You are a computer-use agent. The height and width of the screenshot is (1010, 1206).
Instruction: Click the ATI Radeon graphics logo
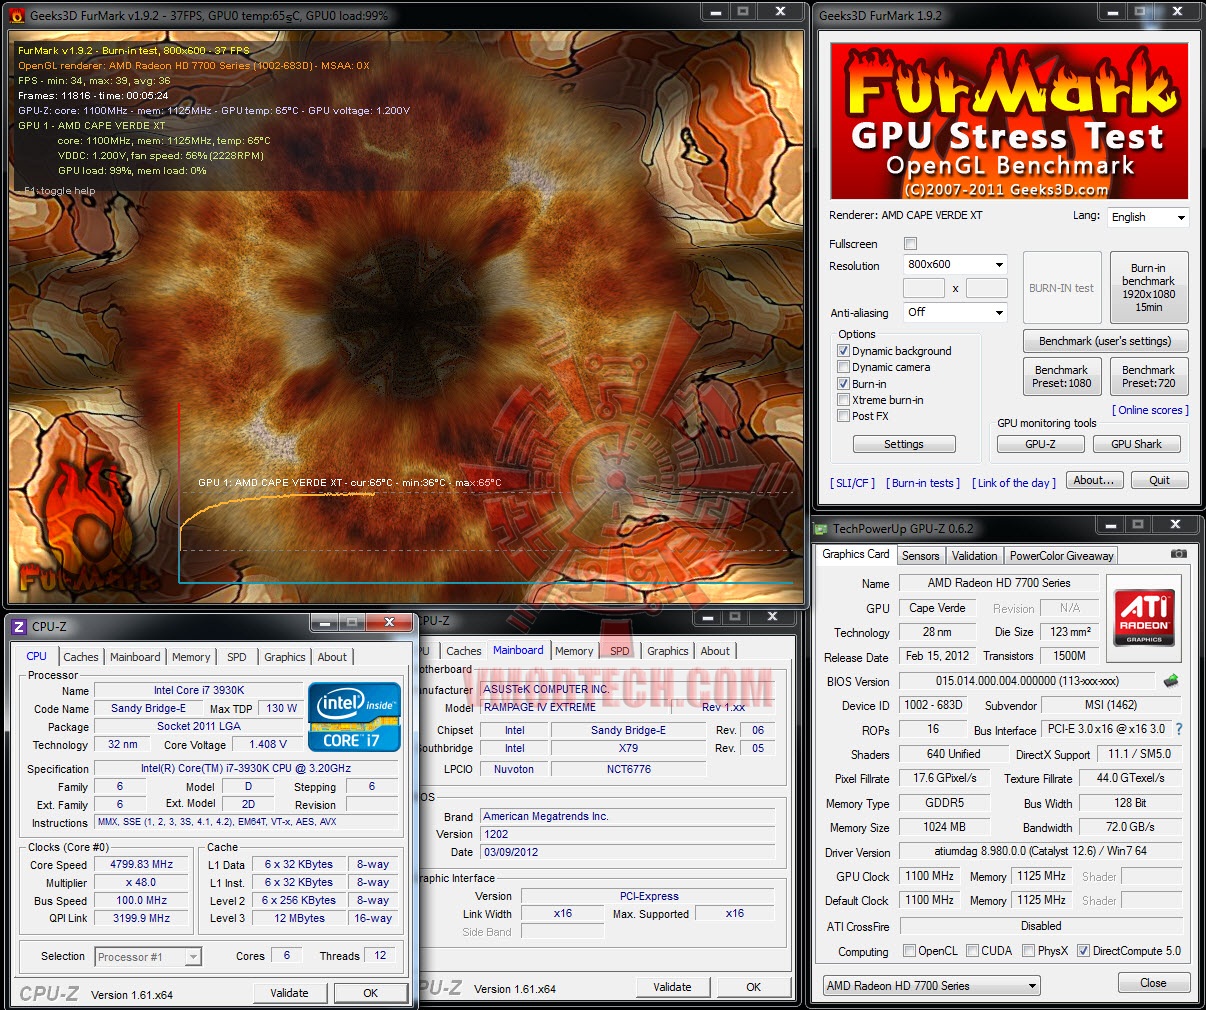[x=1144, y=616]
